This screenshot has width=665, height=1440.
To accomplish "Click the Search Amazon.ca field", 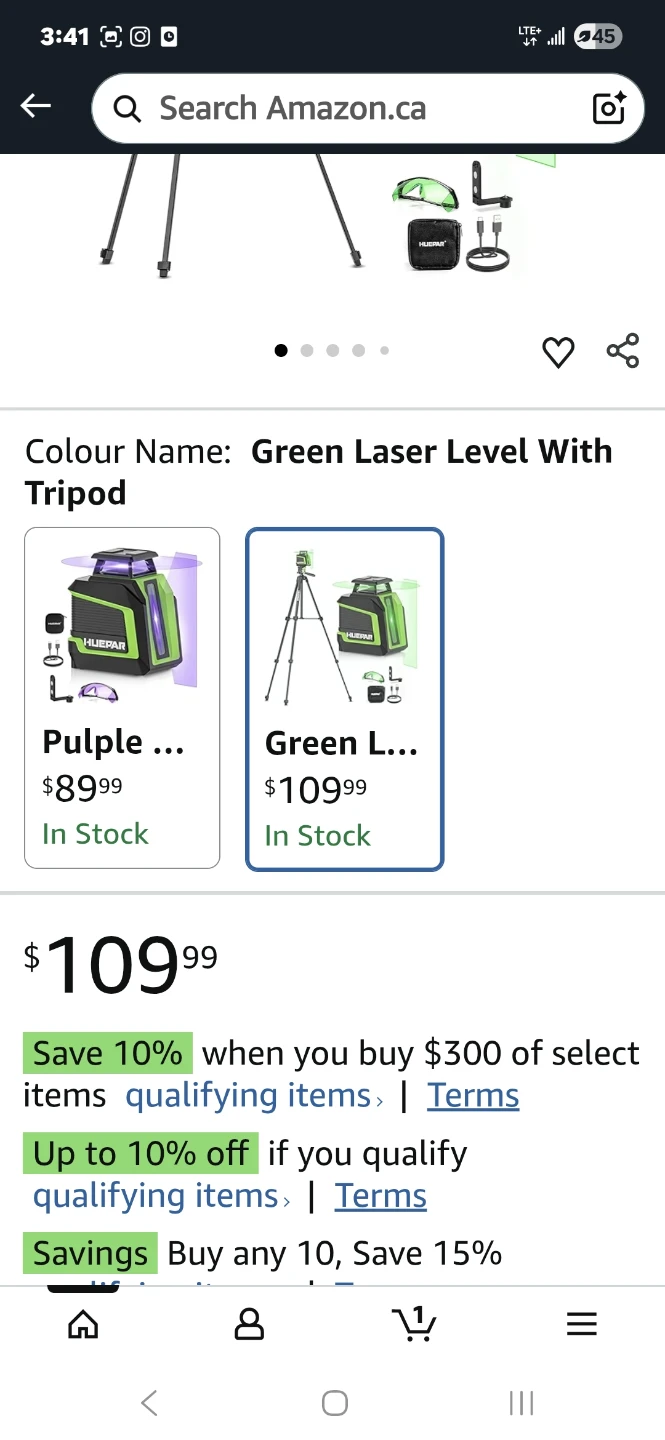I will [x=350, y=108].
